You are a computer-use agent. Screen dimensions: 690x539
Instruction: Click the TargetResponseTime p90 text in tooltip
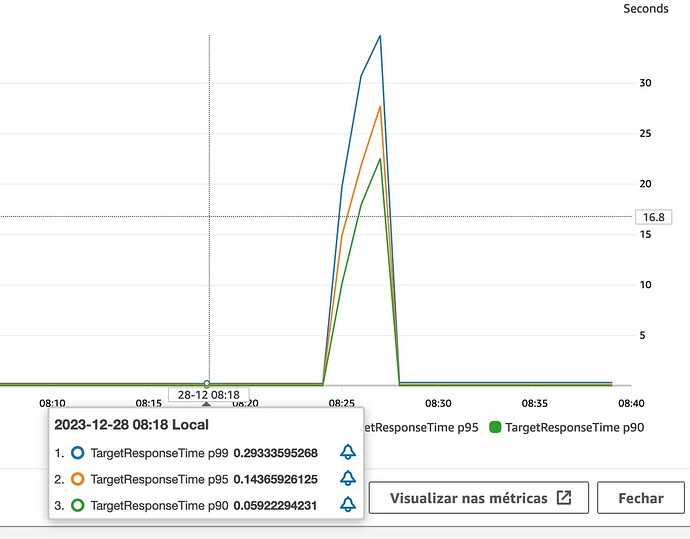tap(159, 506)
